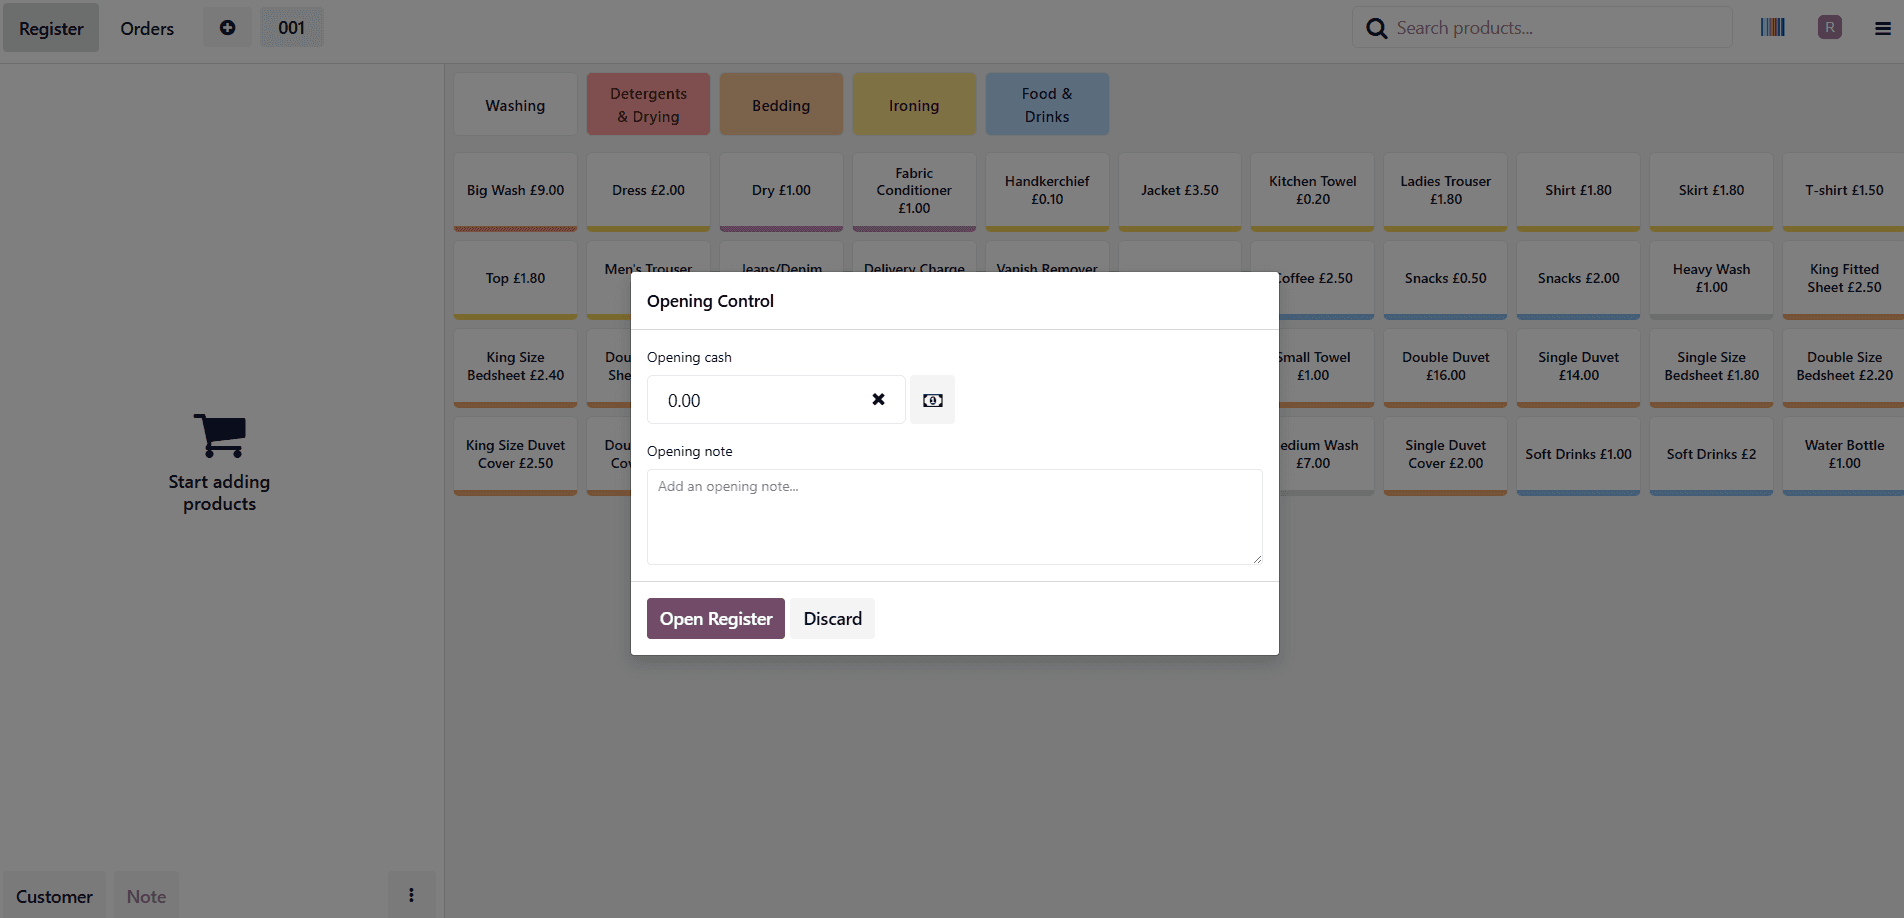Add Dress £2.00 product
The height and width of the screenshot is (918, 1904).
tap(648, 191)
